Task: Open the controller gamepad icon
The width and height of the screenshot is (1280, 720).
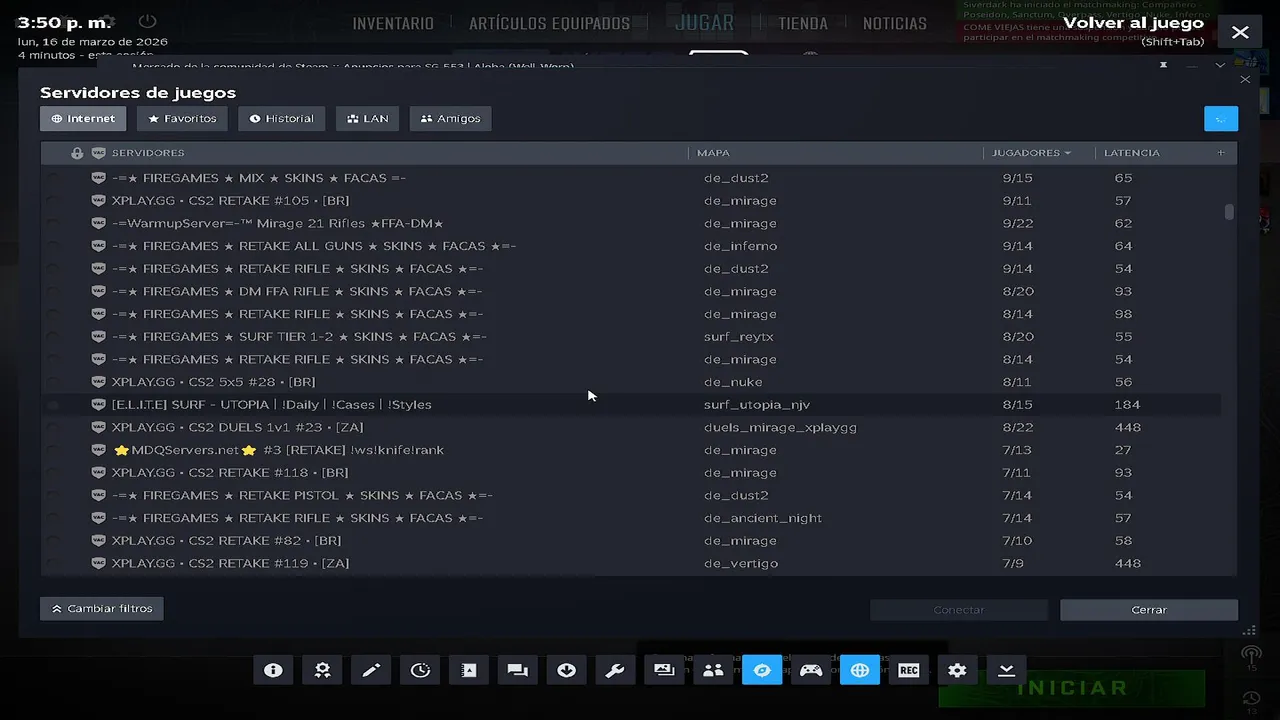Action: [811, 670]
